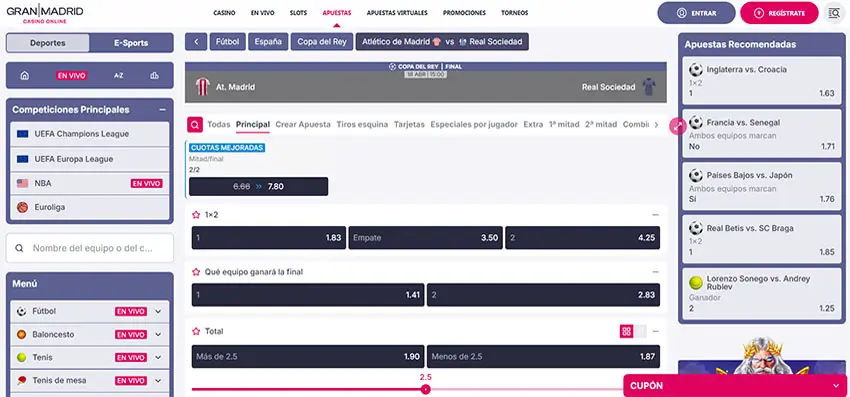This screenshot has width=850, height=397.
Task: Switch to the Crear Apuesta tab
Action: [x=302, y=124]
